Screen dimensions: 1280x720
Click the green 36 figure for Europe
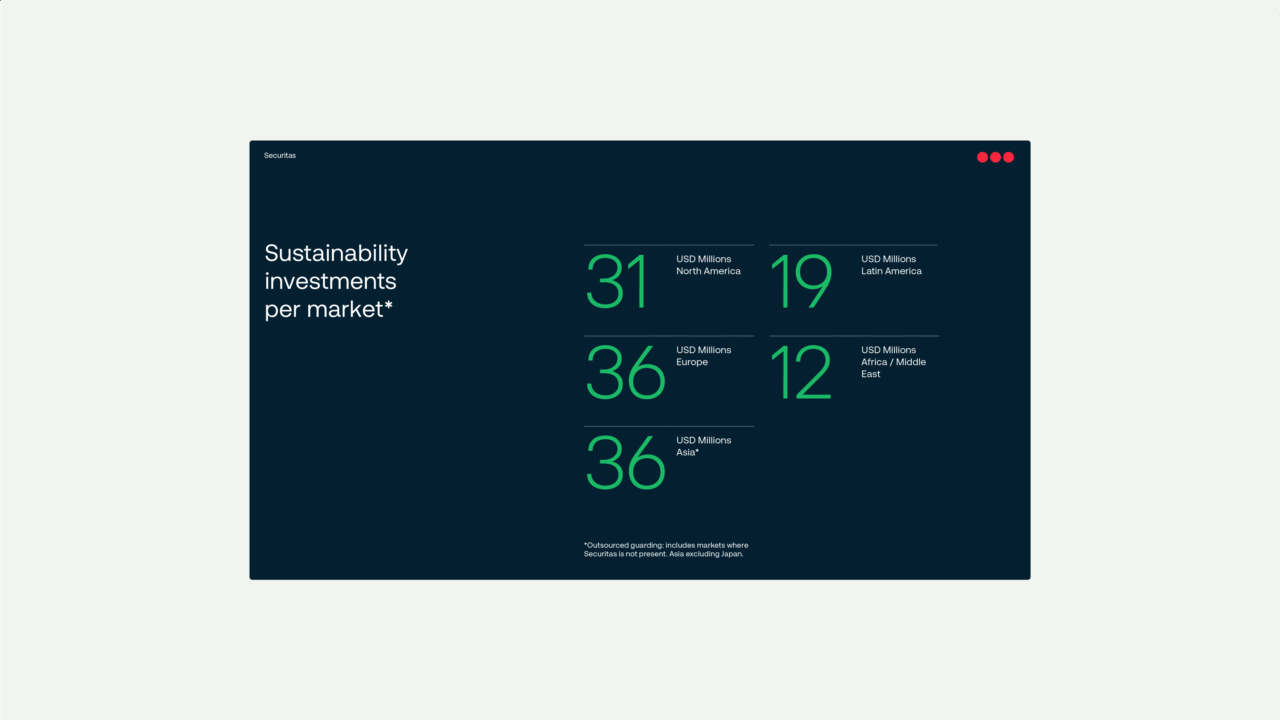(x=625, y=373)
